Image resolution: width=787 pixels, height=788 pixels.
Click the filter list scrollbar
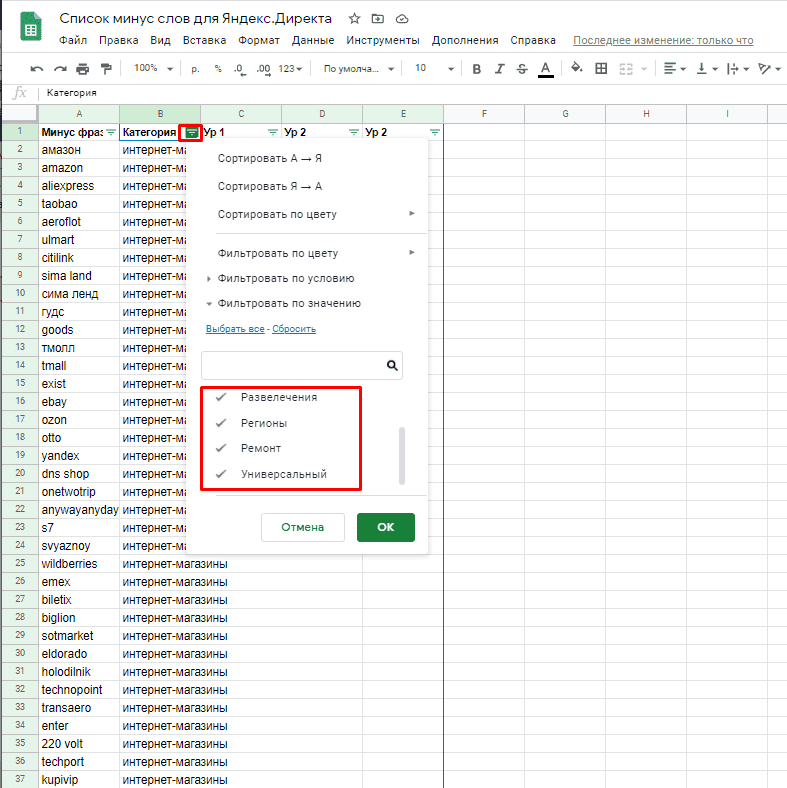click(x=402, y=456)
